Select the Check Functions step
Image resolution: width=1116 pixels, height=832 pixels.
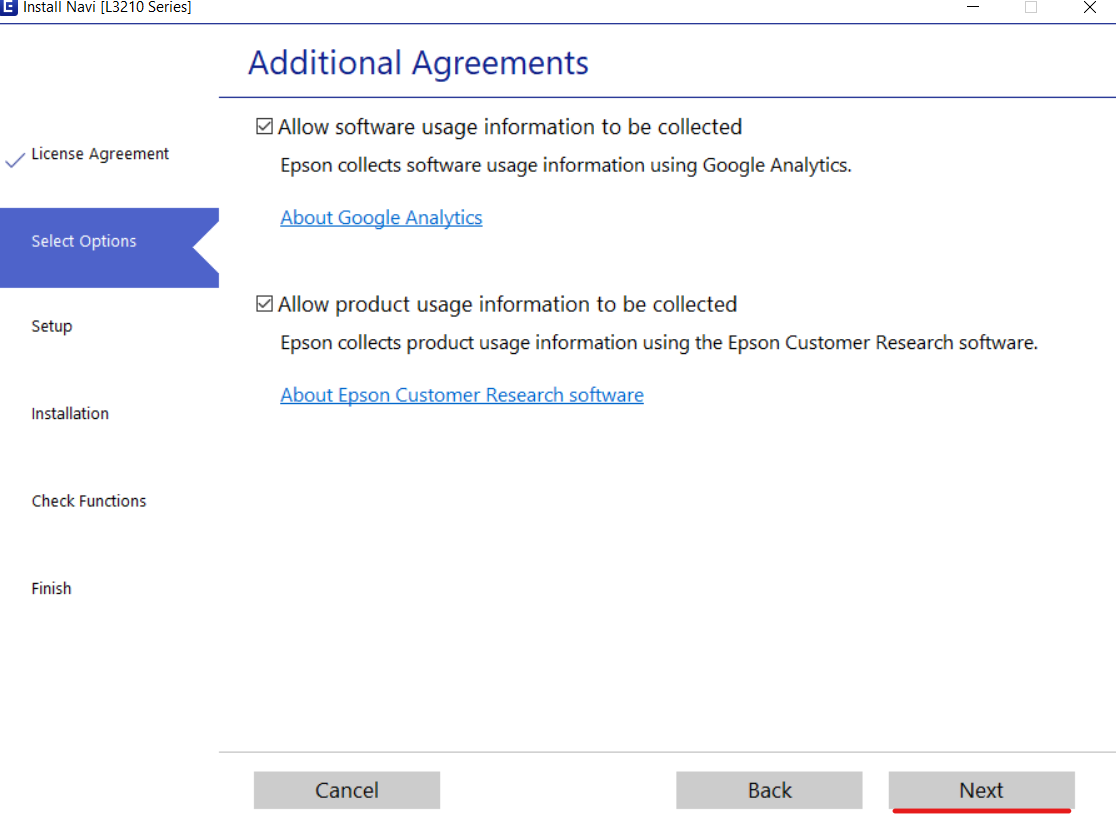click(x=89, y=501)
